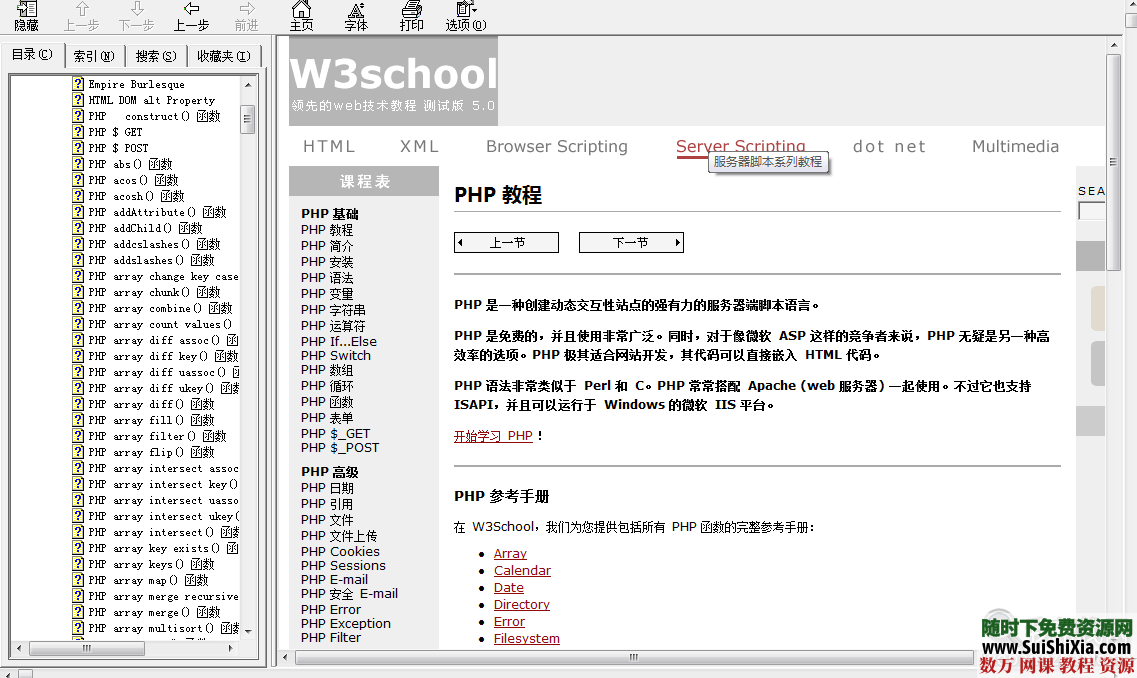1137x678 pixels.
Task: Click topic icon beside PHP addAttribute() 函数
Action: coord(78,212)
